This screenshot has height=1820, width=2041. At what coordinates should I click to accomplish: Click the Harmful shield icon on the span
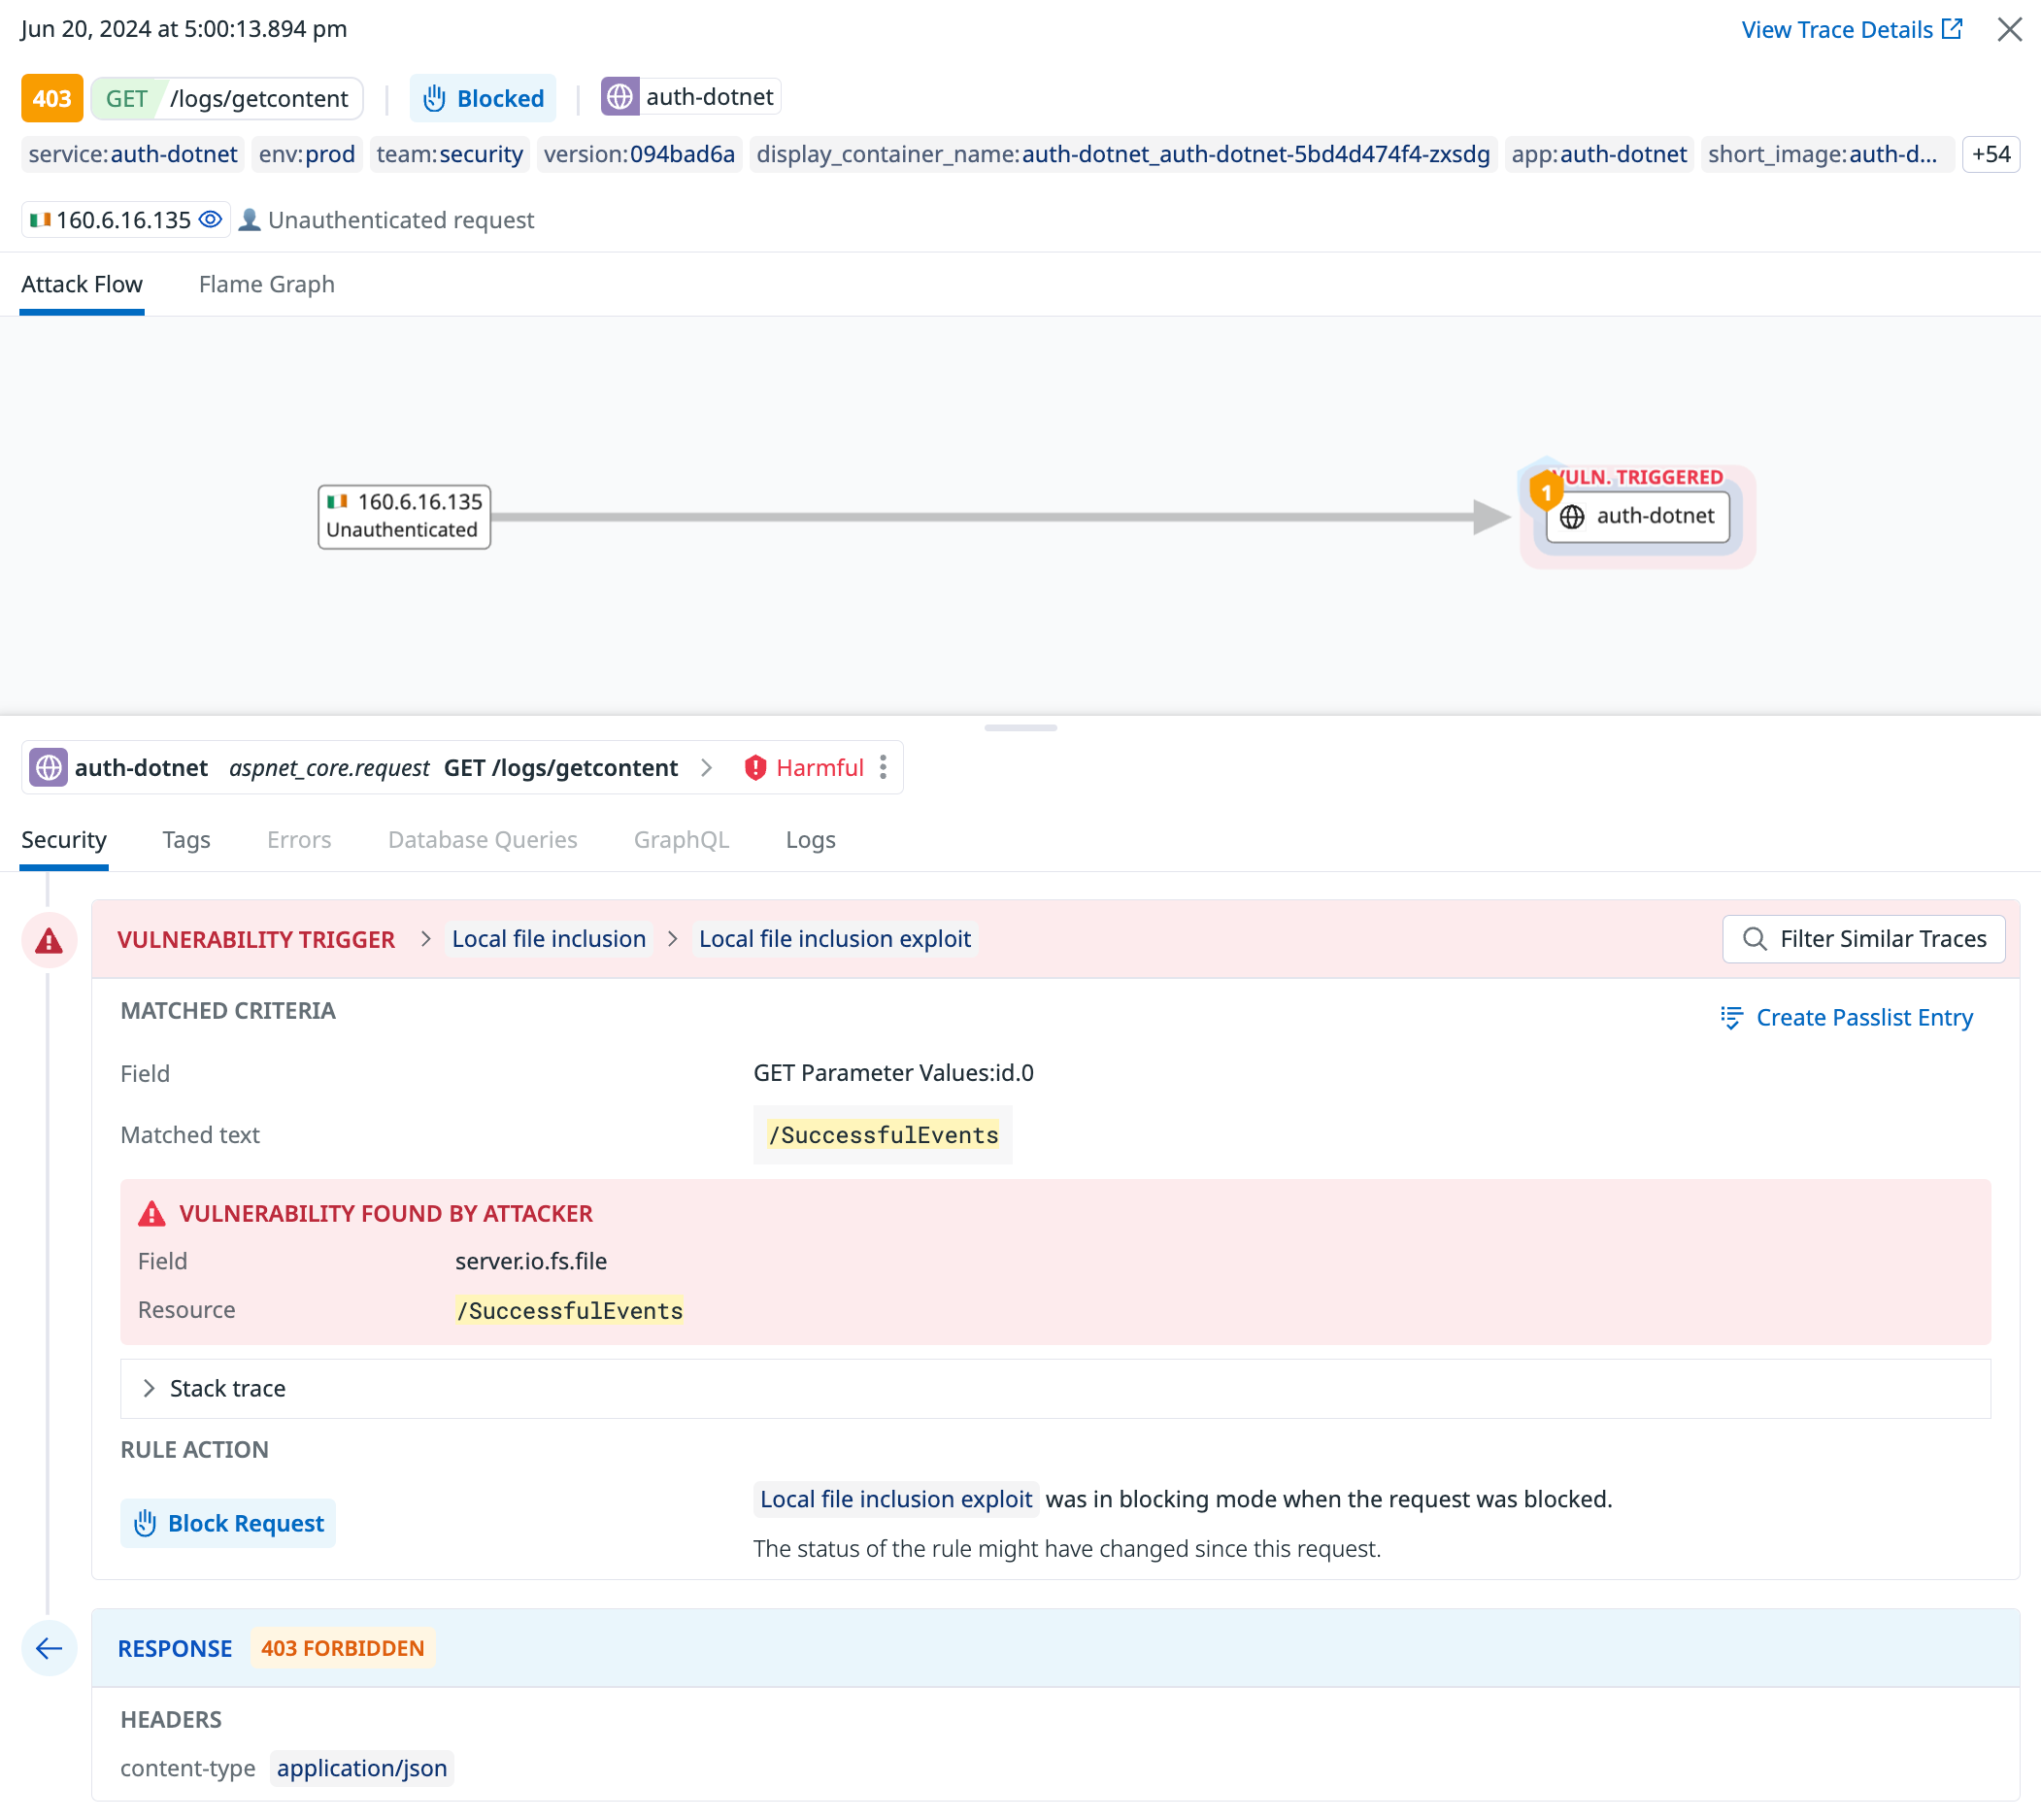pyautogui.click(x=756, y=767)
